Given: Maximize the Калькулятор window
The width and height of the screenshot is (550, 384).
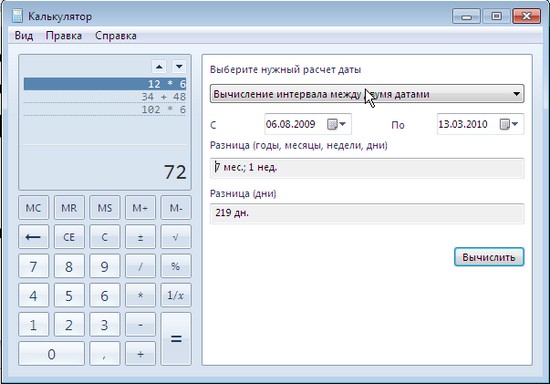Looking at the screenshot, I should tap(496, 16).
